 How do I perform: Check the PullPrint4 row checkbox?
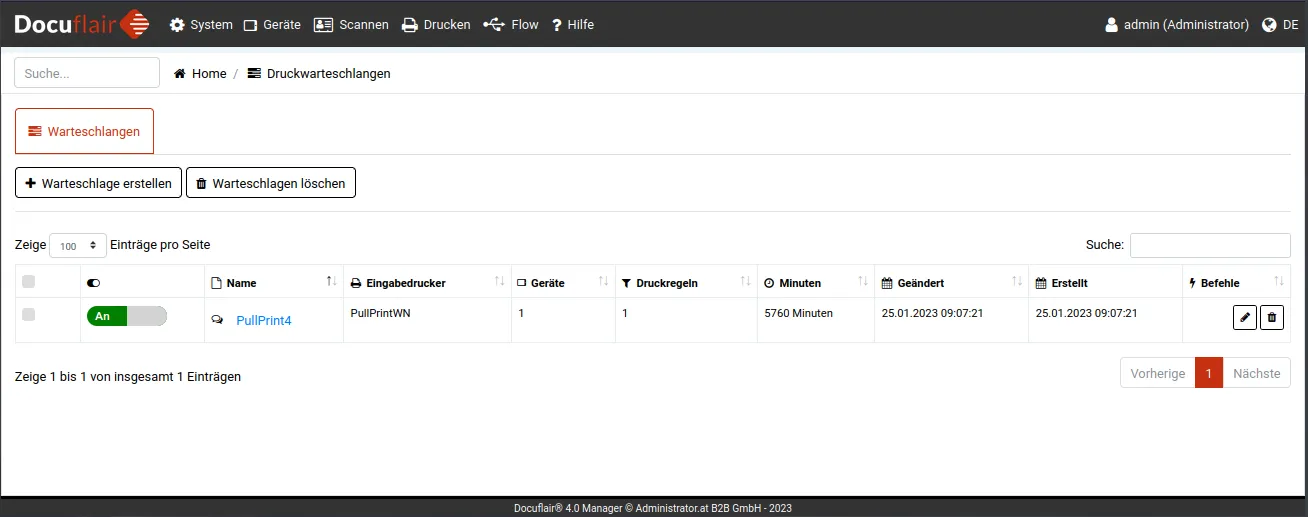pos(29,315)
